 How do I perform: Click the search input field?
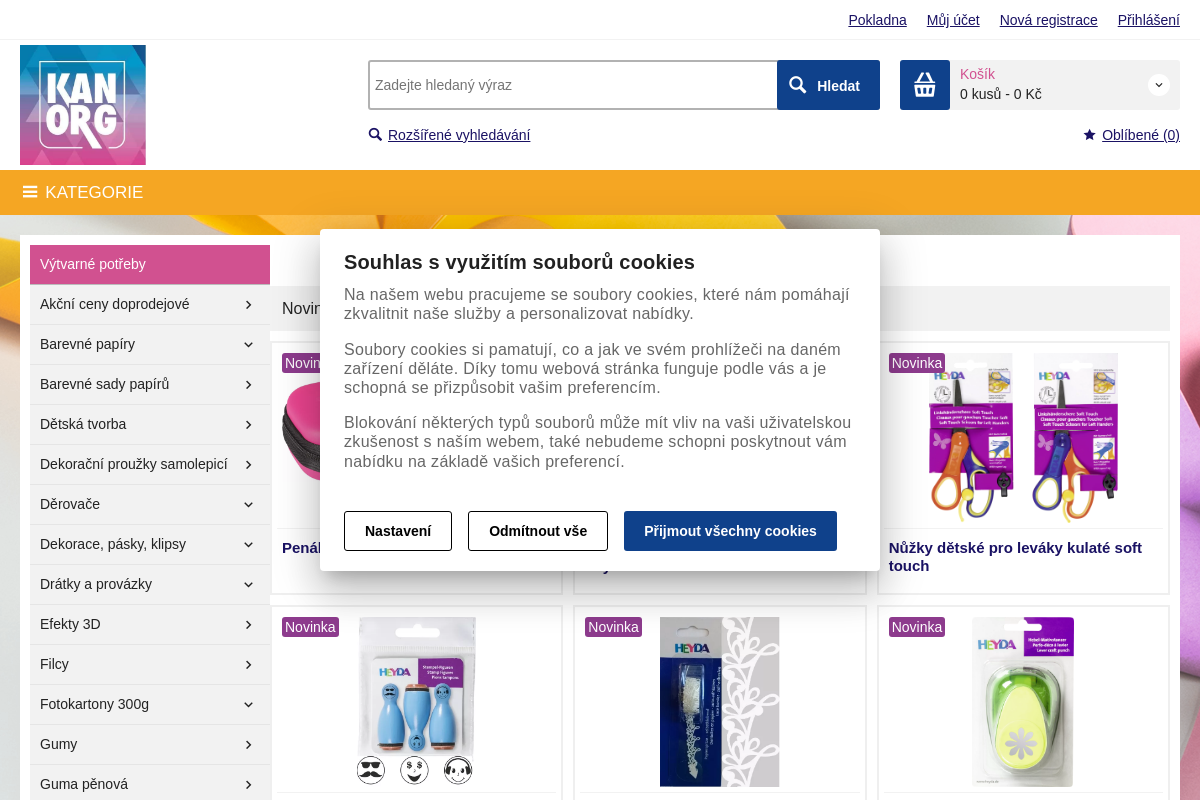point(573,85)
